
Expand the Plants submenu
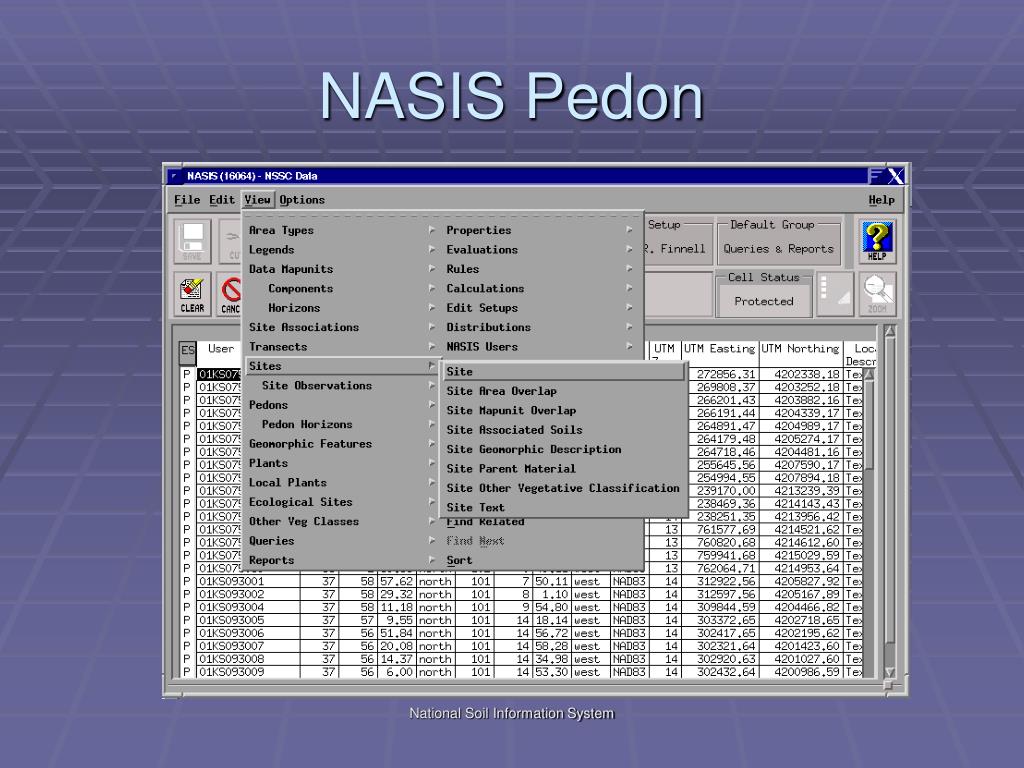[x=342, y=463]
